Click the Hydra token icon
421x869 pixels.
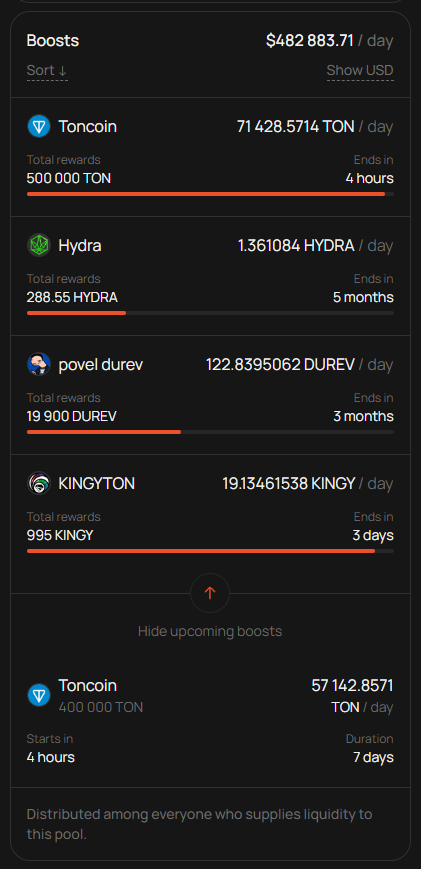pos(39,246)
